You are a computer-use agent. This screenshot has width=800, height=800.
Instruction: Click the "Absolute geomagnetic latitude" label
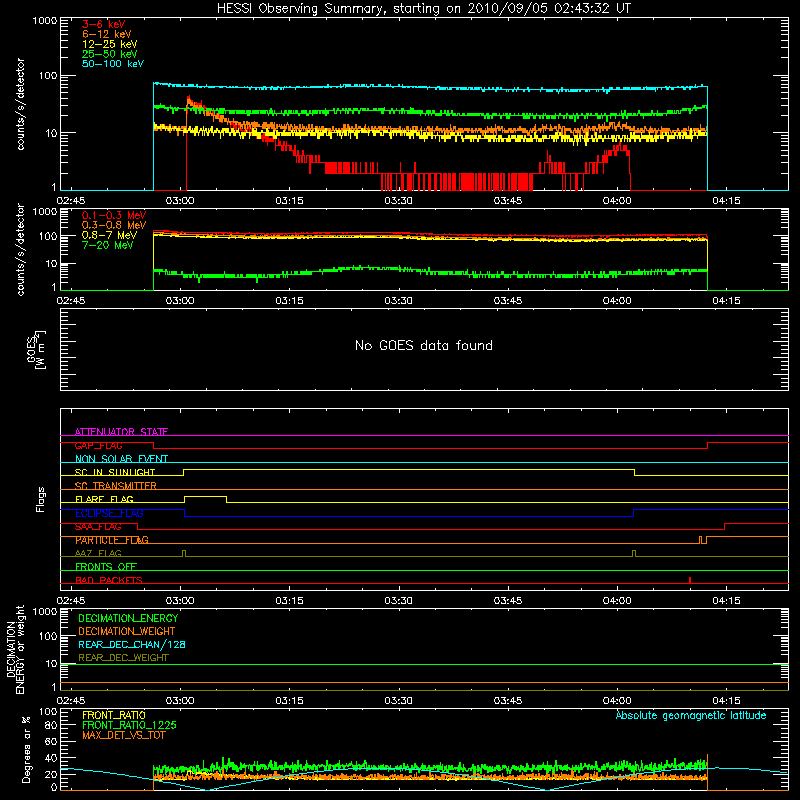(x=691, y=715)
